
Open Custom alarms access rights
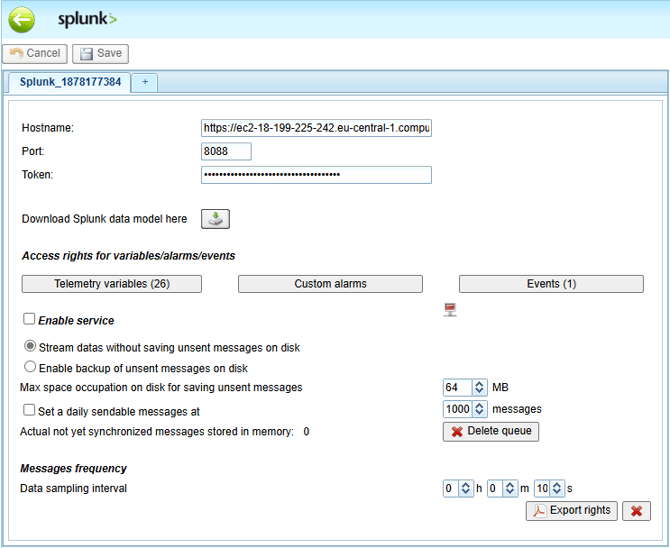pyautogui.click(x=330, y=284)
